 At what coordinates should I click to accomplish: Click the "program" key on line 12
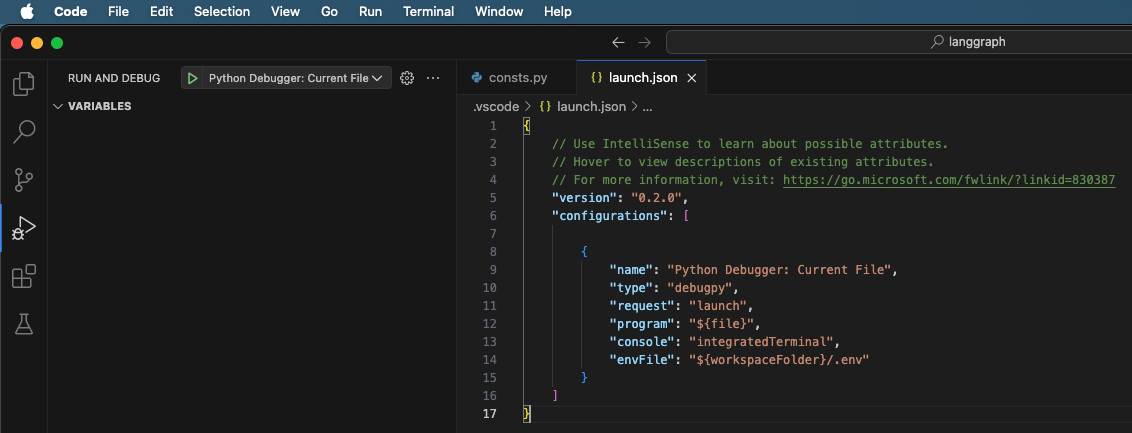[x=642, y=324]
